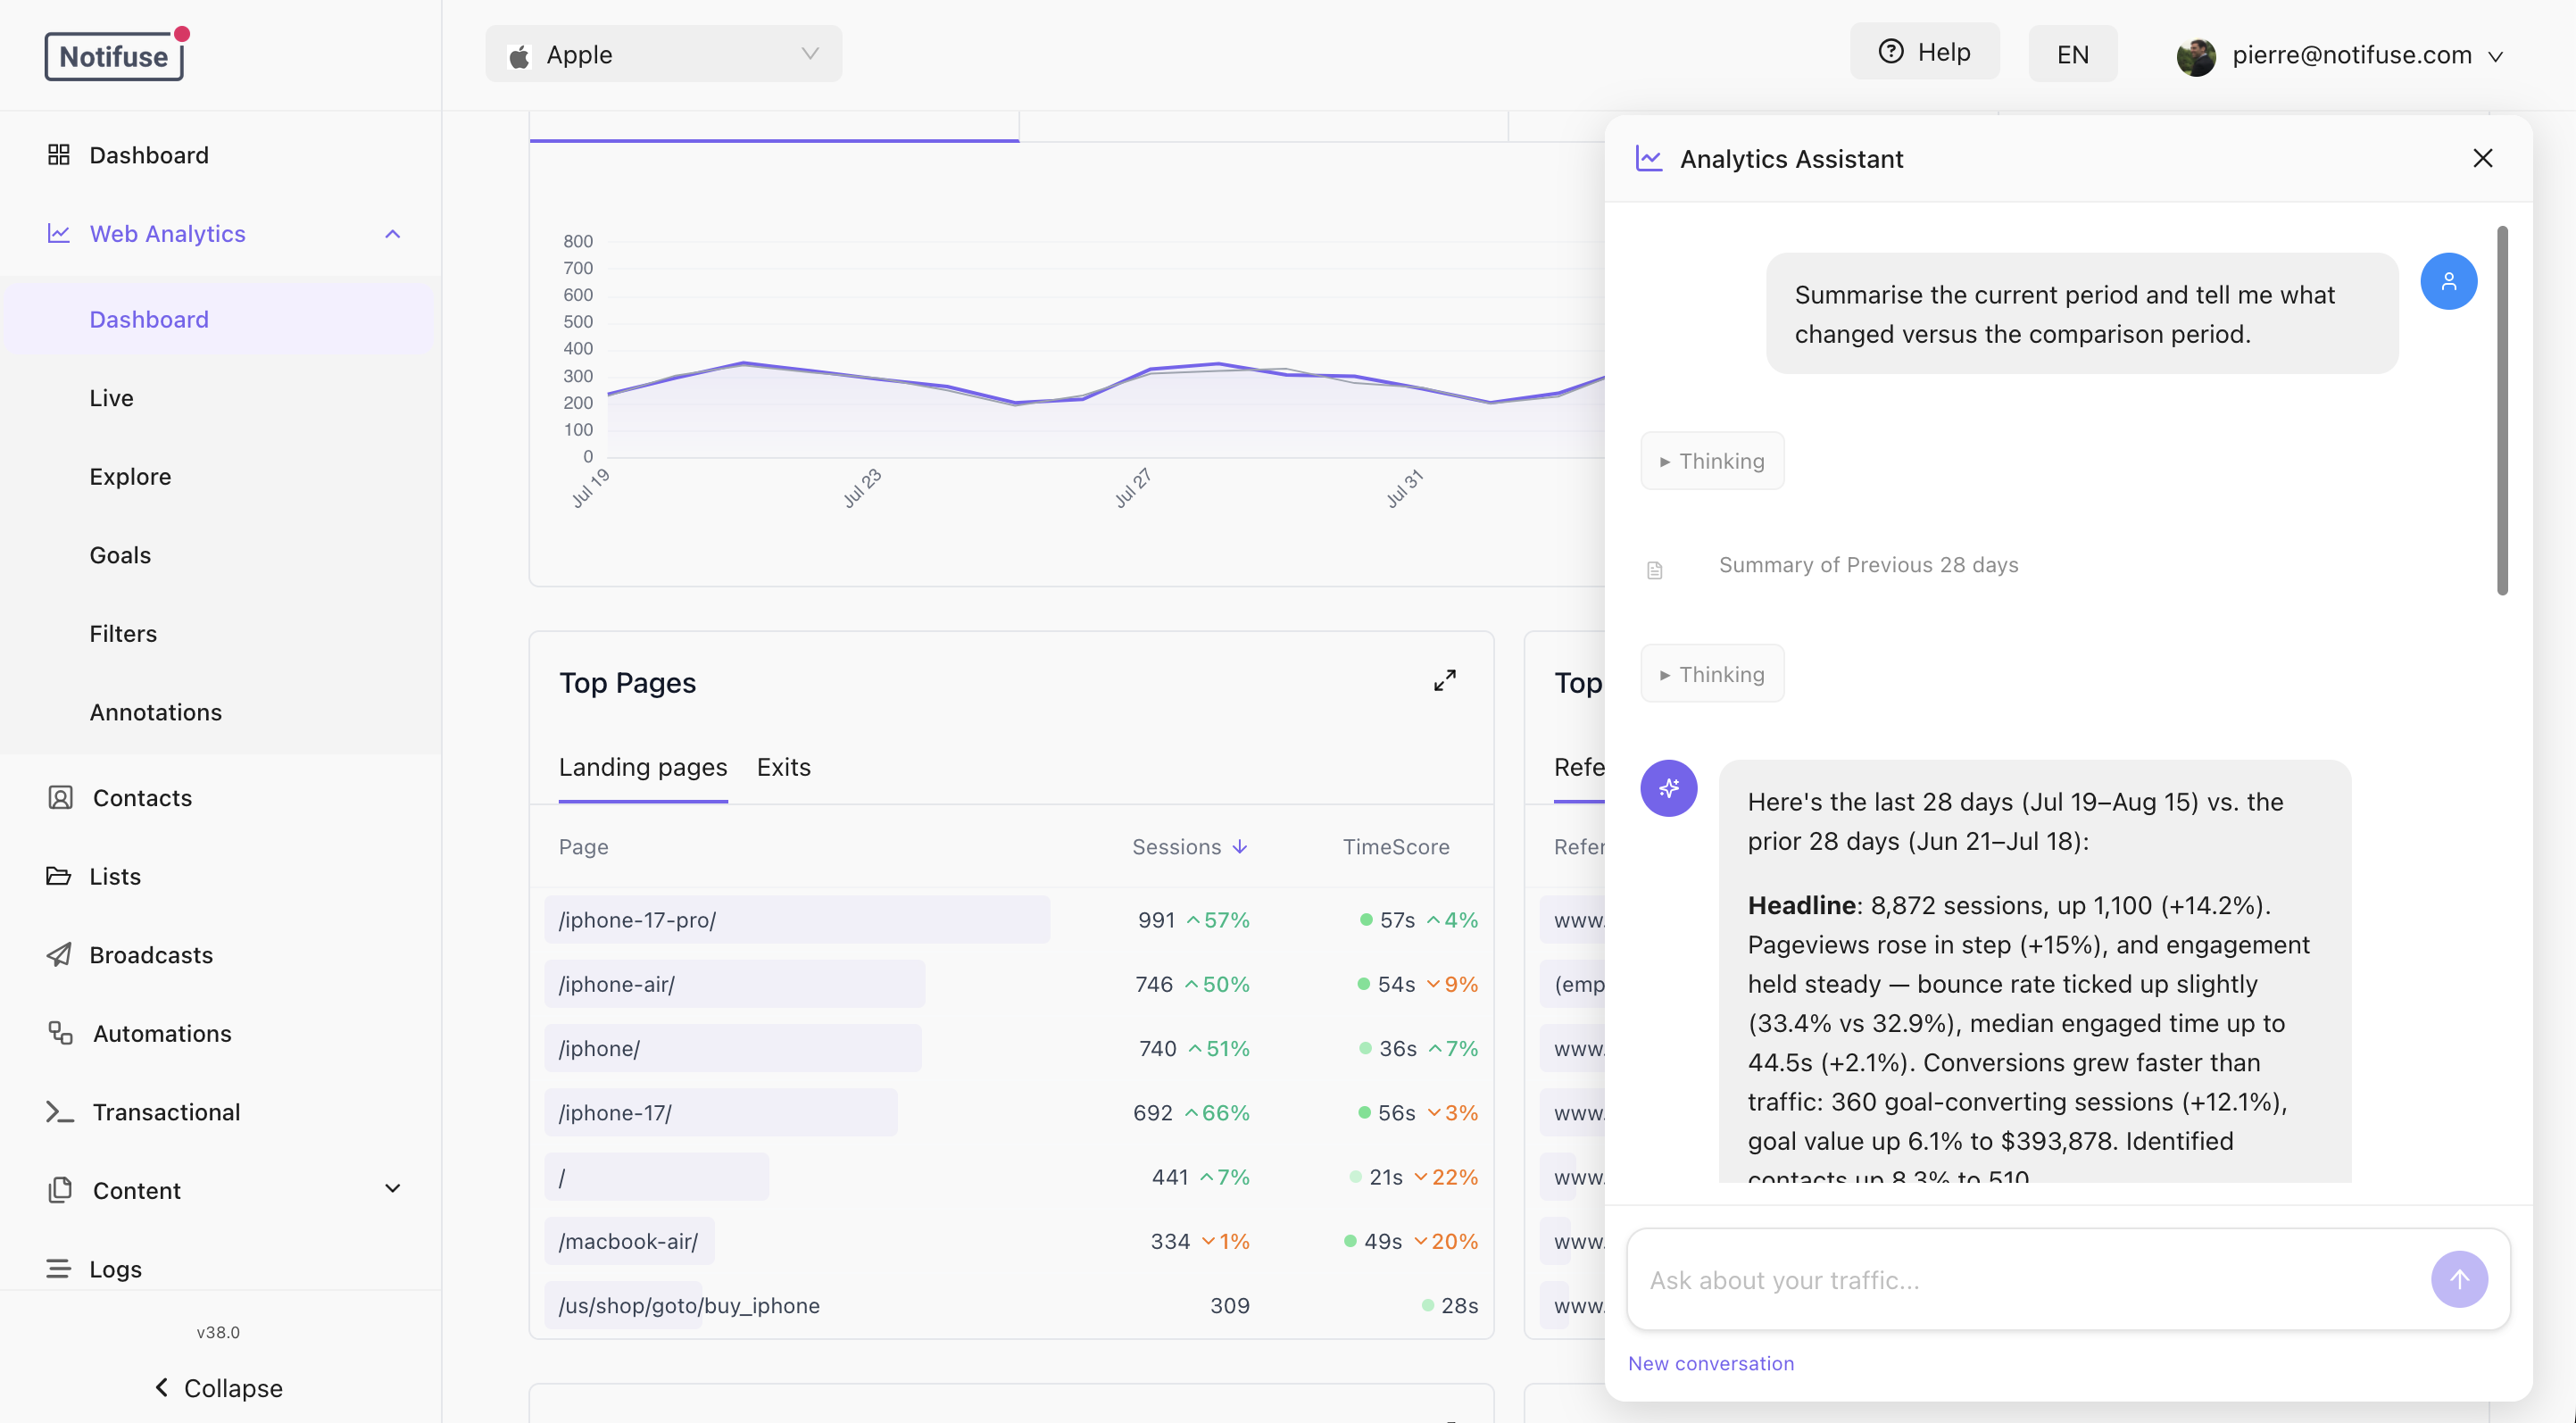Viewport: 2576px width, 1423px height.
Task: Open the Apple workspace dropdown
Action: click(663, 54)
